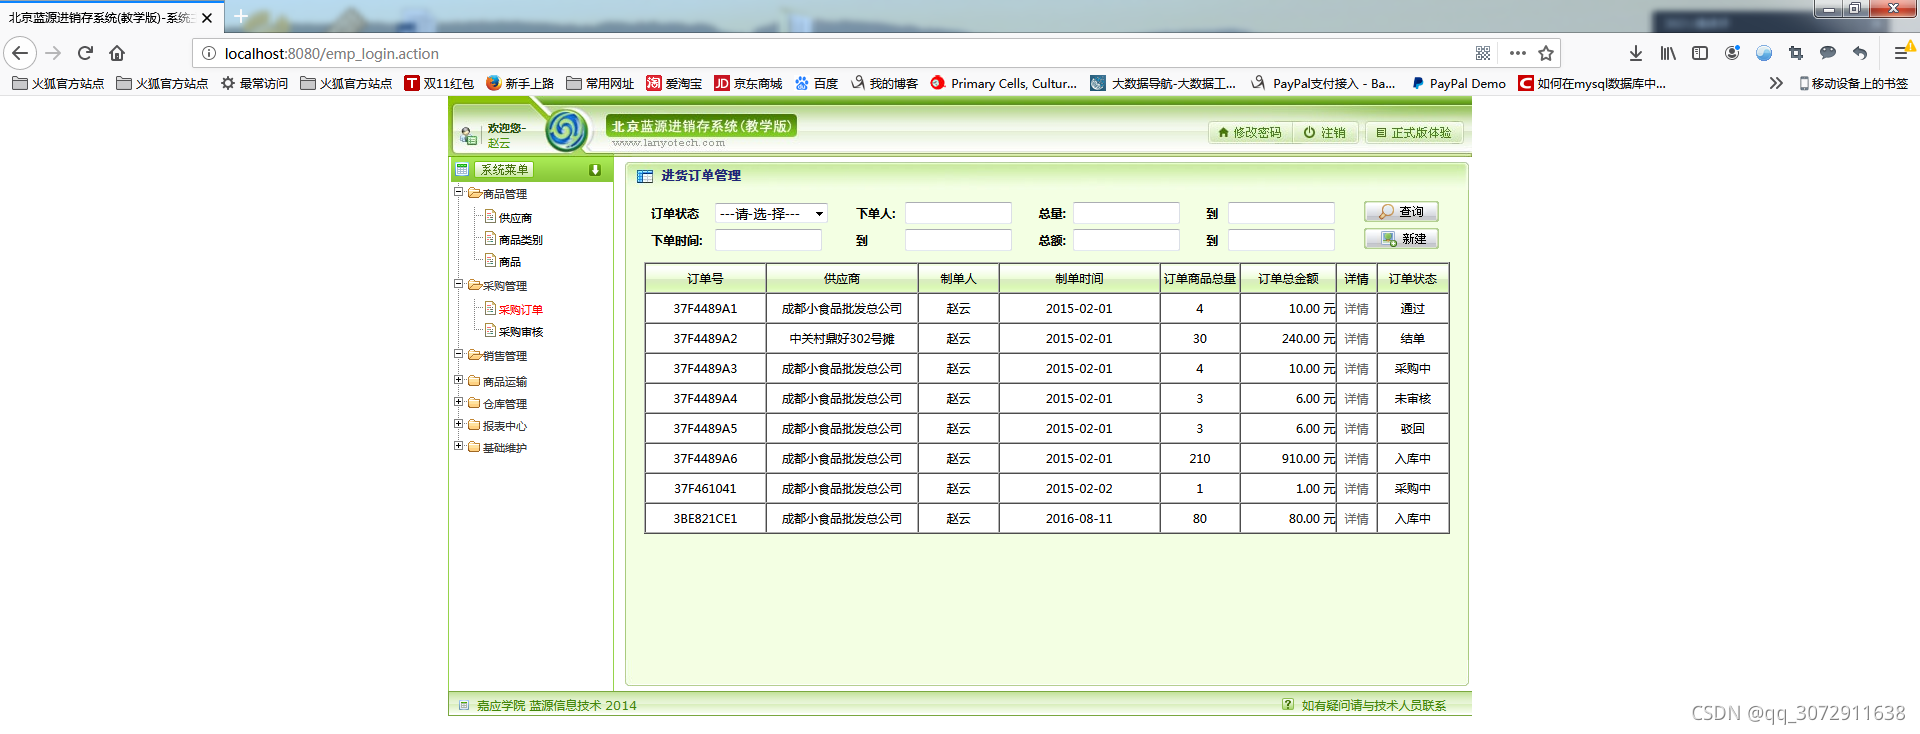This screenshot has width=1920, height=734.
Task: Show more bookmarks with the chevron
Action: point(1776,83)
